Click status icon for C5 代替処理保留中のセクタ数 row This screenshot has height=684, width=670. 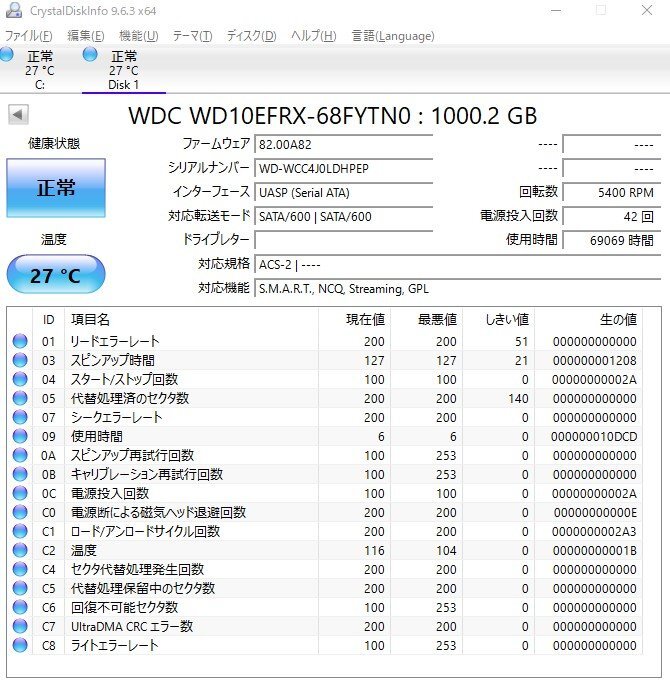coord(20,588)
